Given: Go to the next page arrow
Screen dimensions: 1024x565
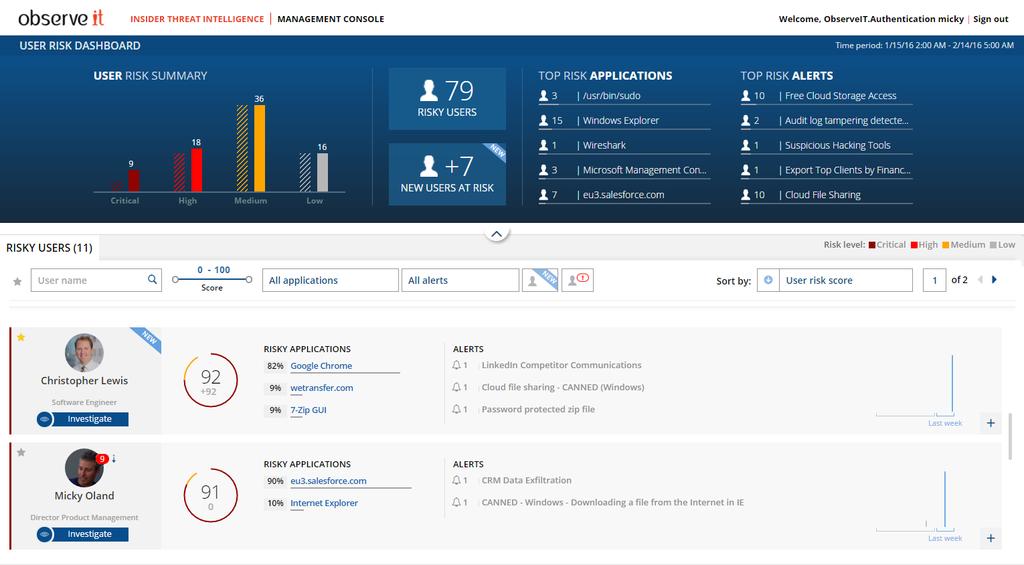Looking at the screenshot, I should [x=994, y=280].
